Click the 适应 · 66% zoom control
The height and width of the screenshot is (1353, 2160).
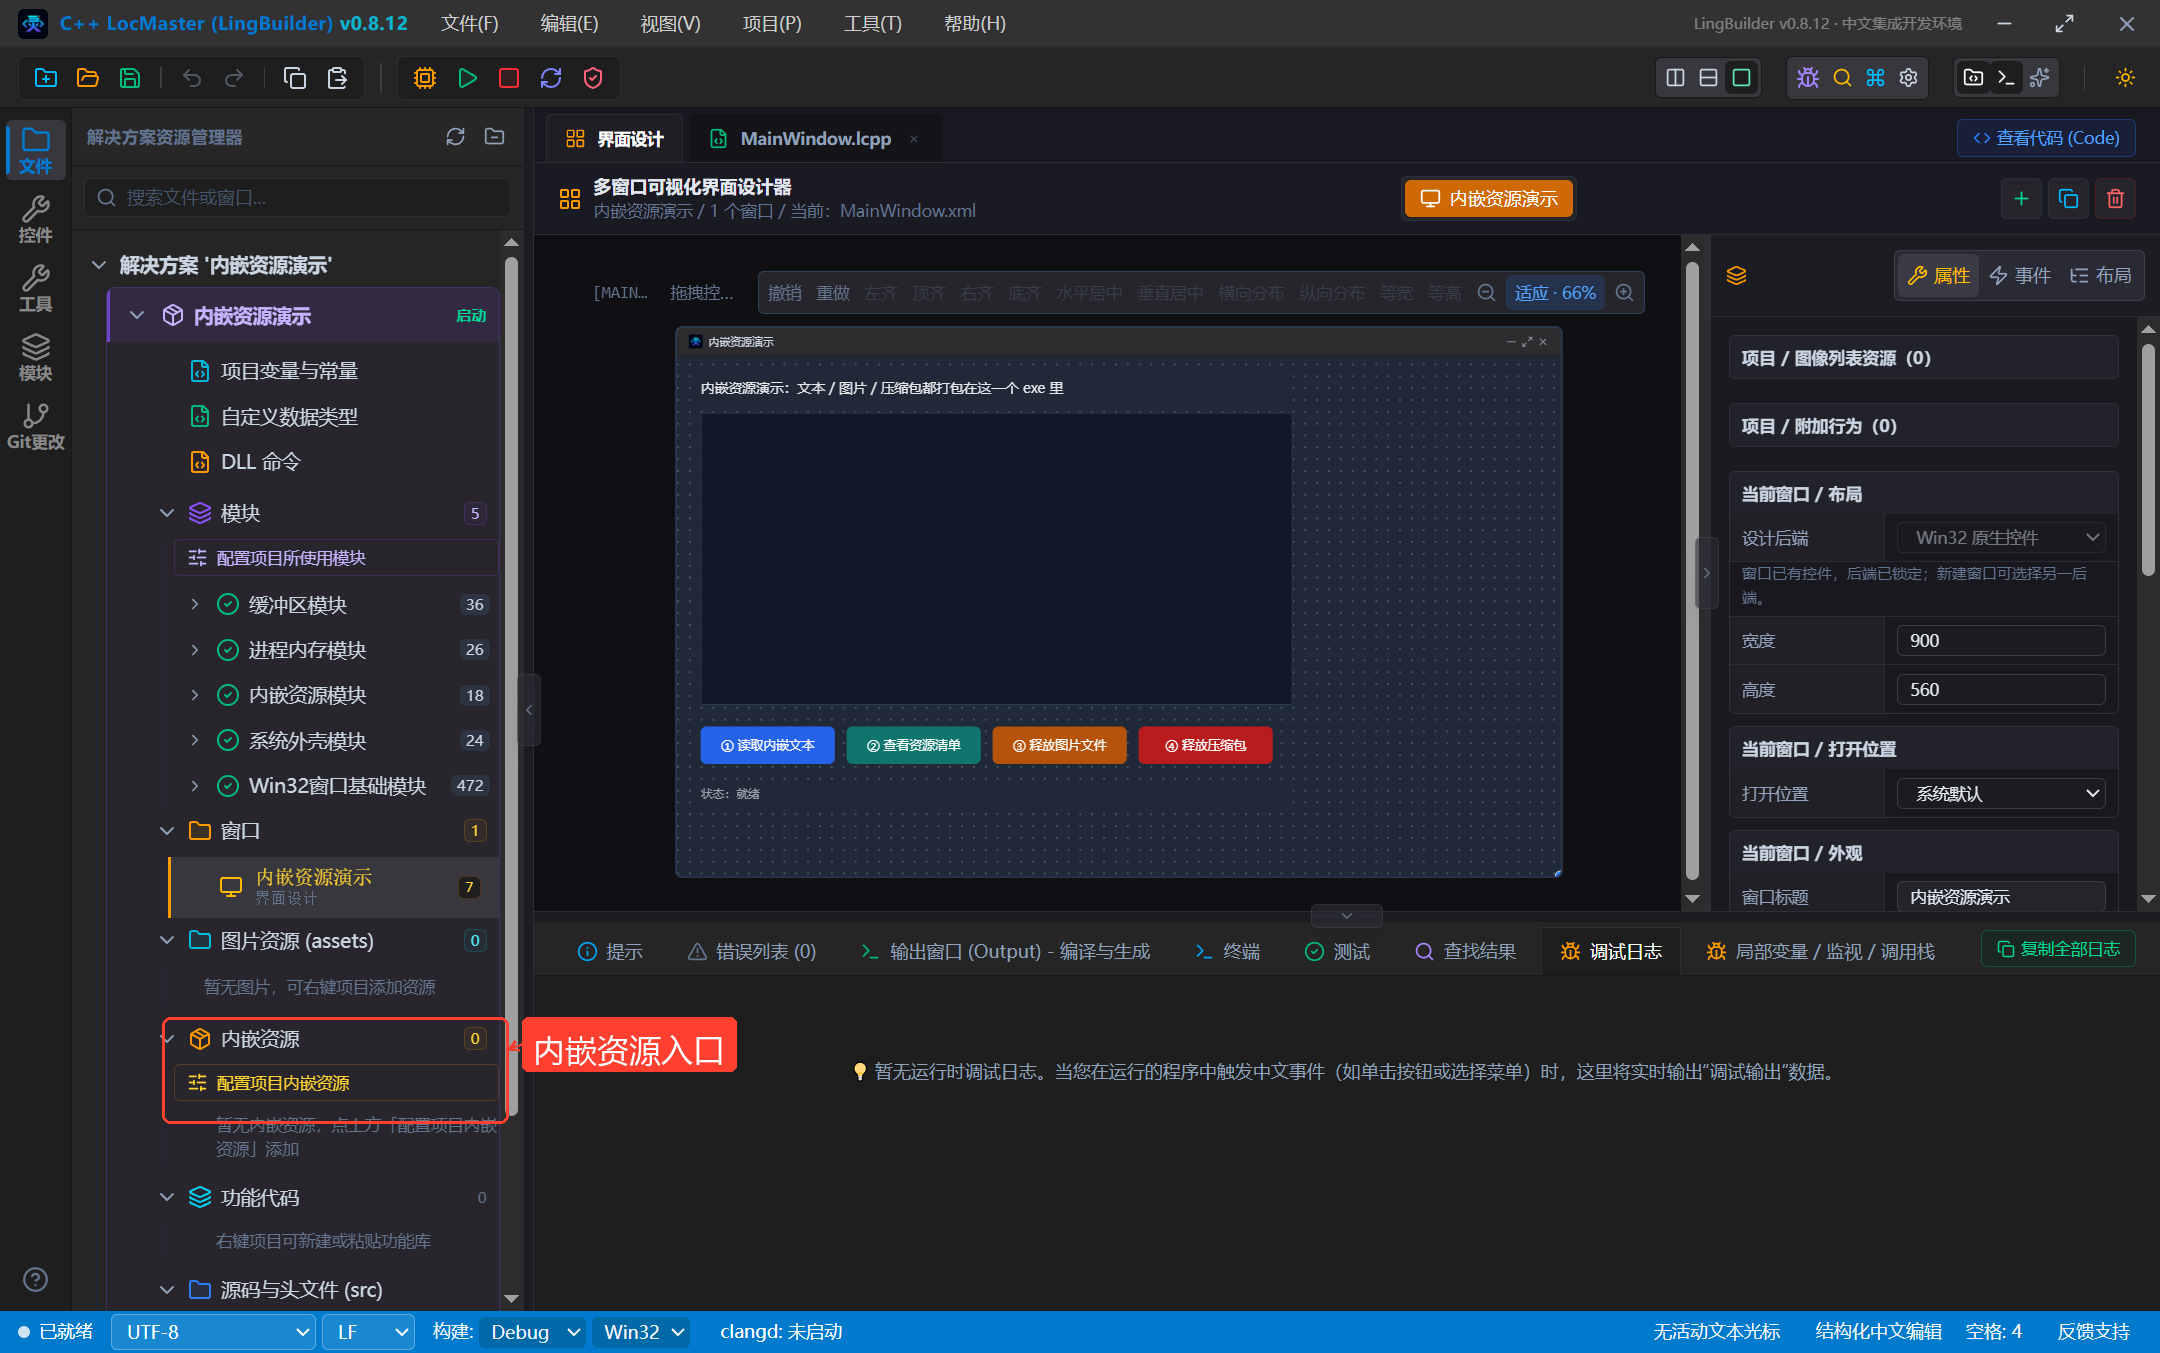pyautogui.click(x=1555, y=293)
